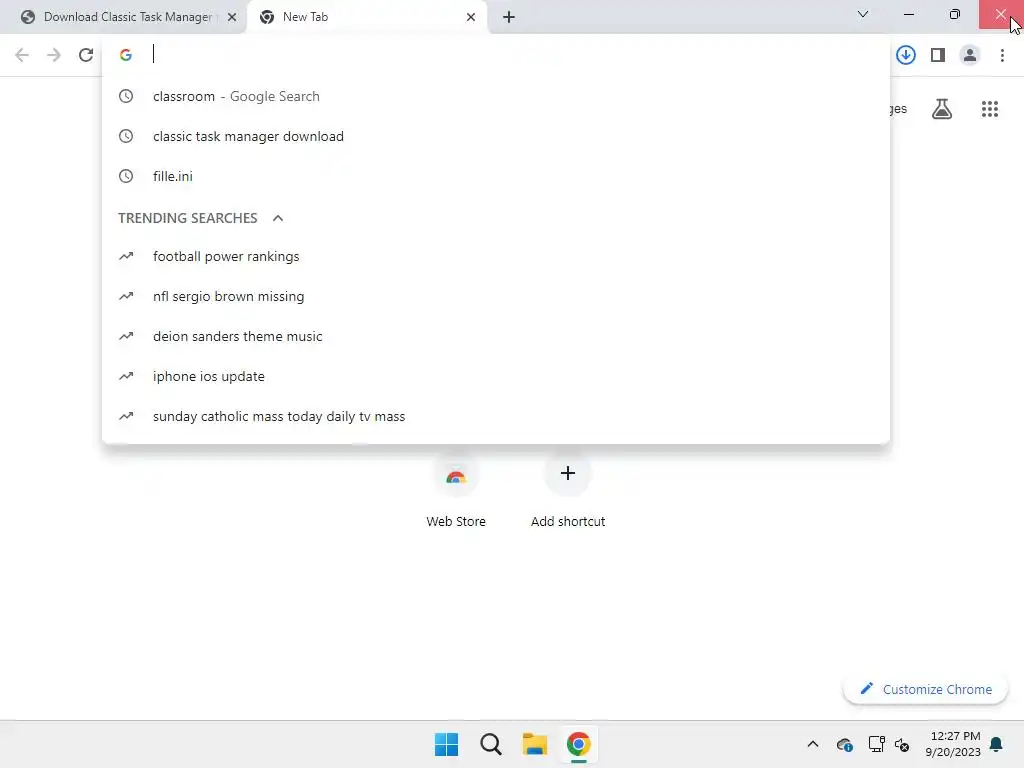Click the OneDrive cloud tray icon
The width and height of the screenshot is (1024, 768).
(x=844, y=744)
